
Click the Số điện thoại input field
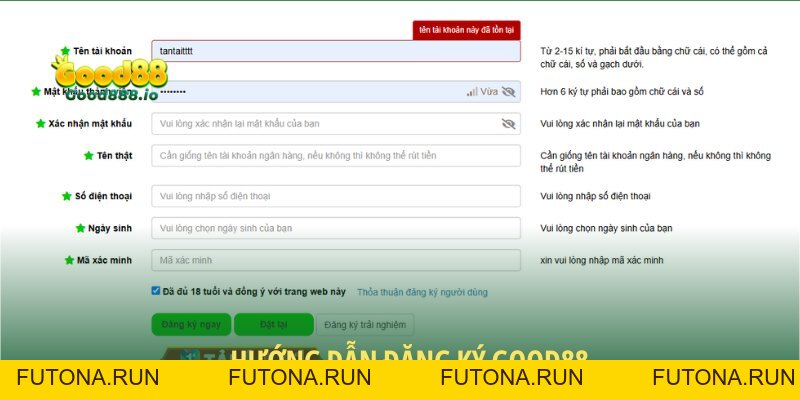tap(336, 196)
